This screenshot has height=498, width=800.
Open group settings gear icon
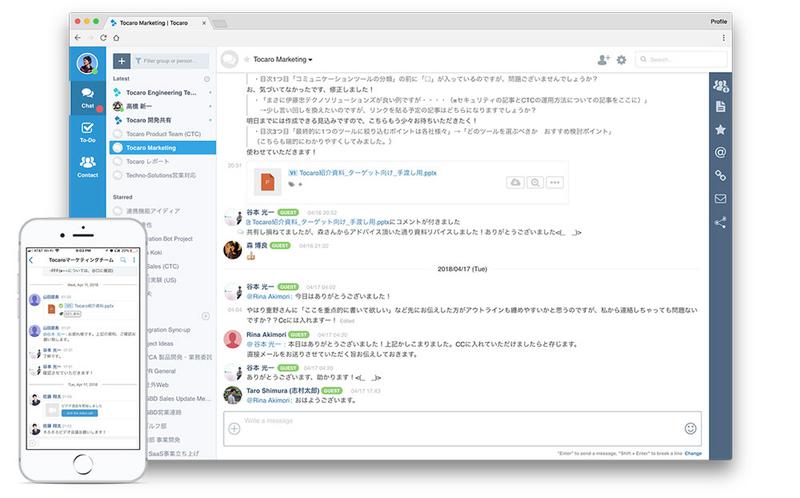point(621,60)
